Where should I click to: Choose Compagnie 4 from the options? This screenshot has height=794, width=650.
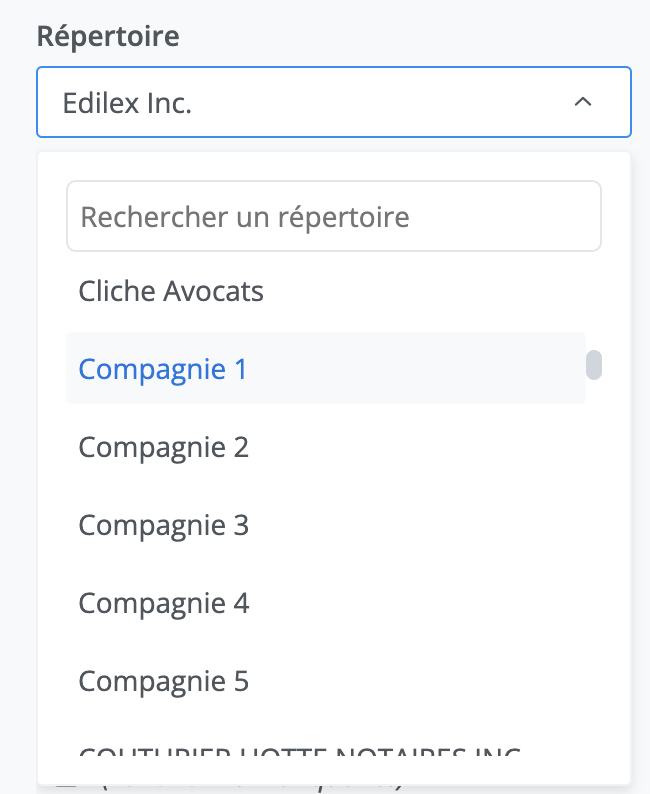click(164, 603)
